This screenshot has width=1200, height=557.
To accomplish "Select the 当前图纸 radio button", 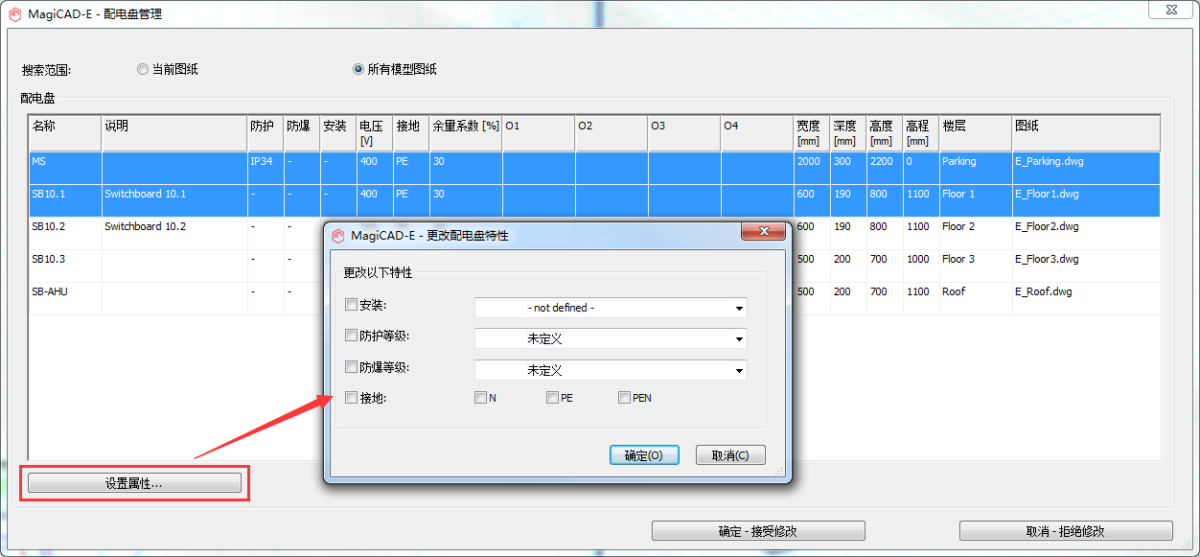I will point(143,70).
